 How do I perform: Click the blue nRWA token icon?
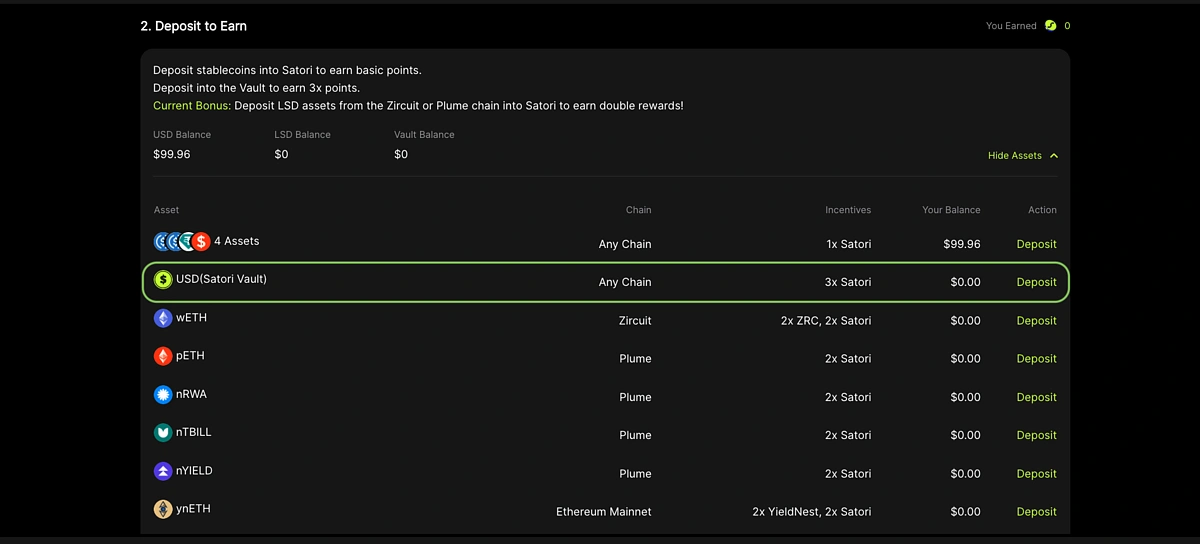pyautogui.click(x=162, y=395)
